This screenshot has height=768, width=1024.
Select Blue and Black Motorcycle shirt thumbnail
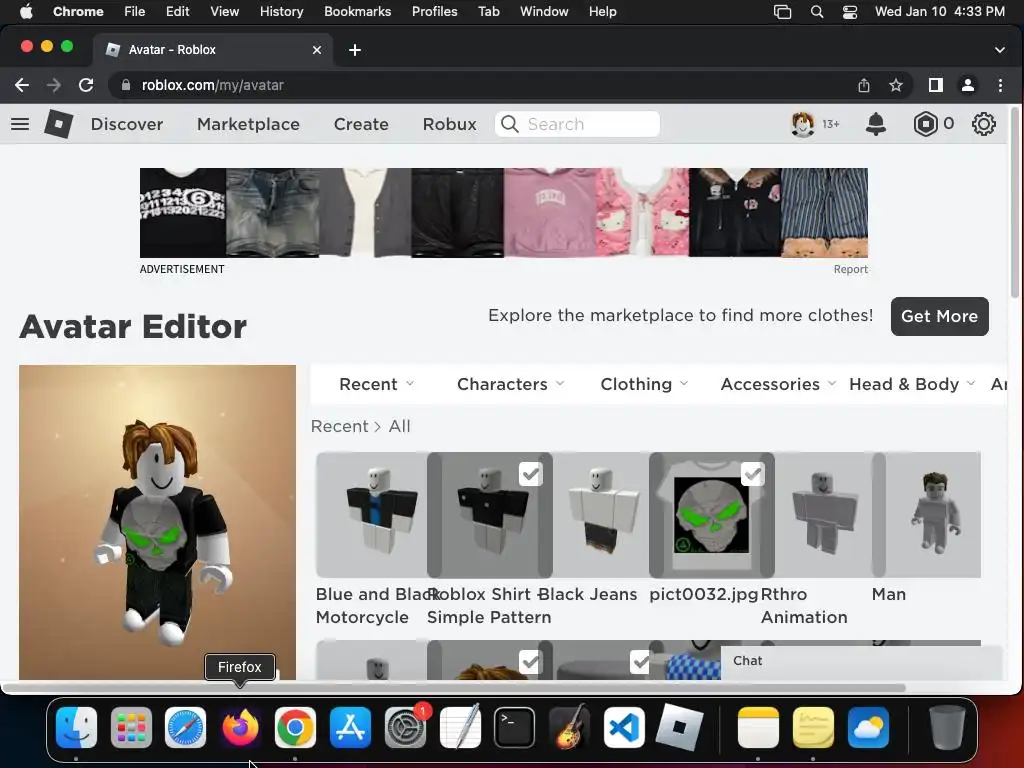[372, 515]
